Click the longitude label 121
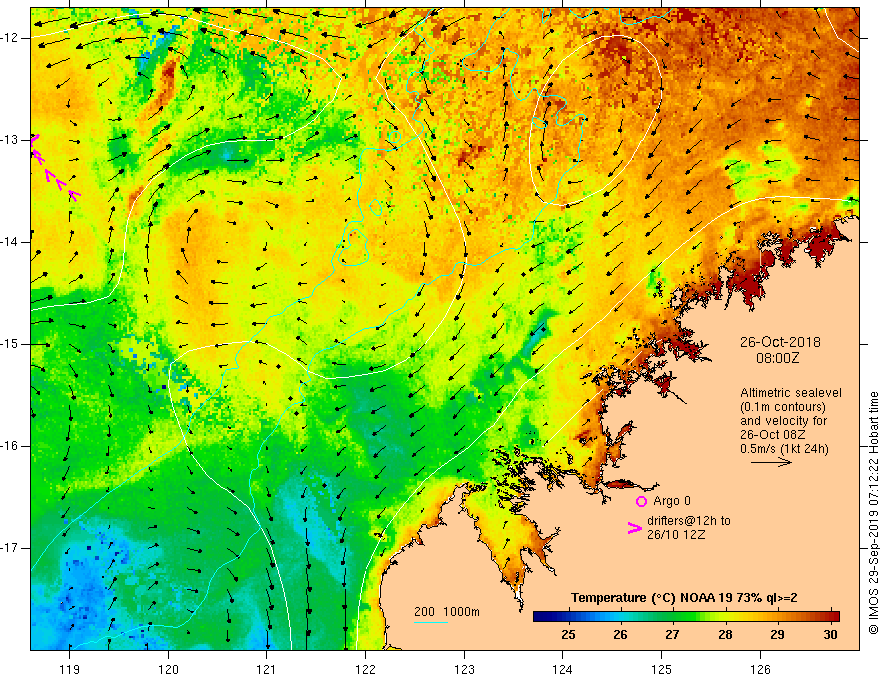 (x=267, y=669)
